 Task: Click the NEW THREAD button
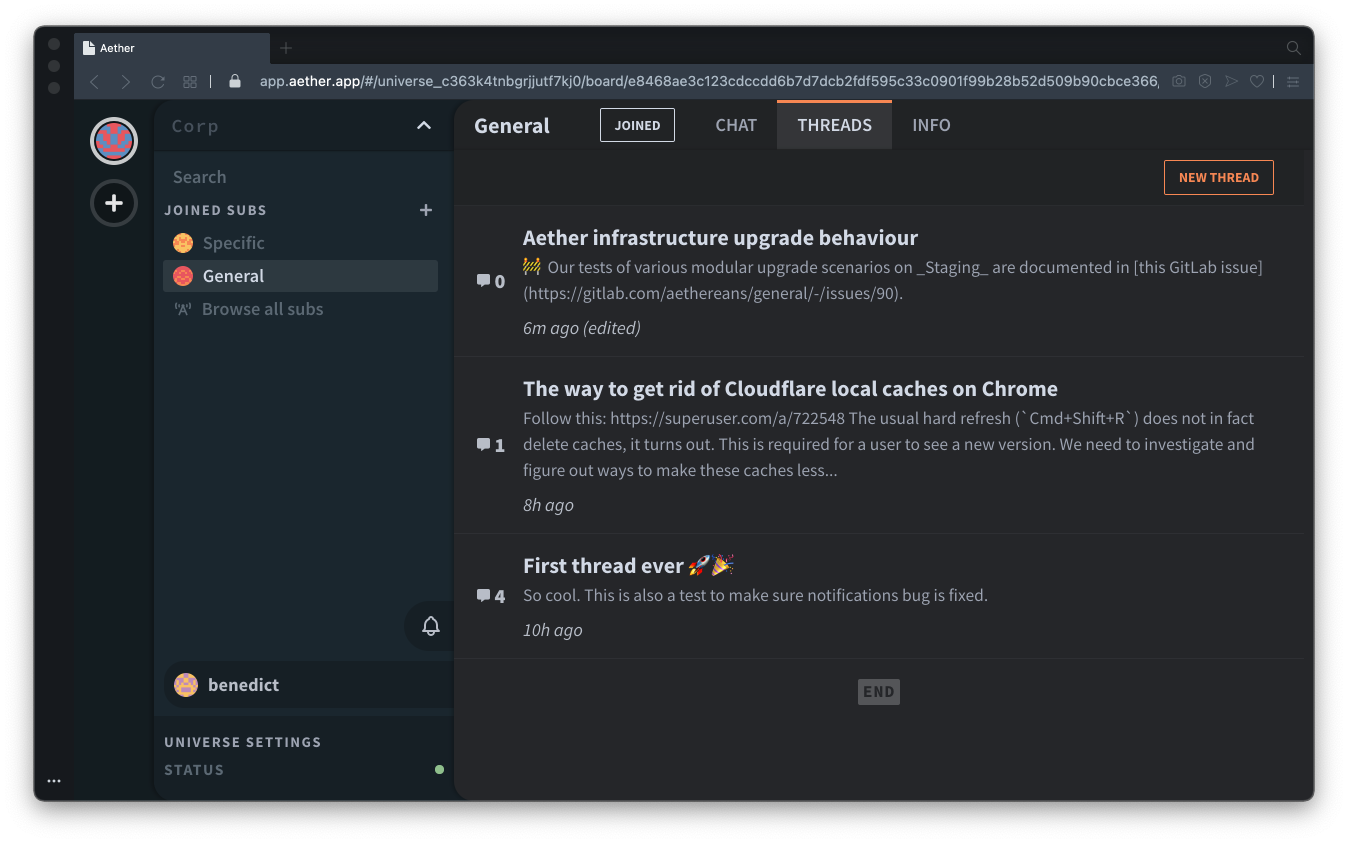click(x=1218, y=177)
